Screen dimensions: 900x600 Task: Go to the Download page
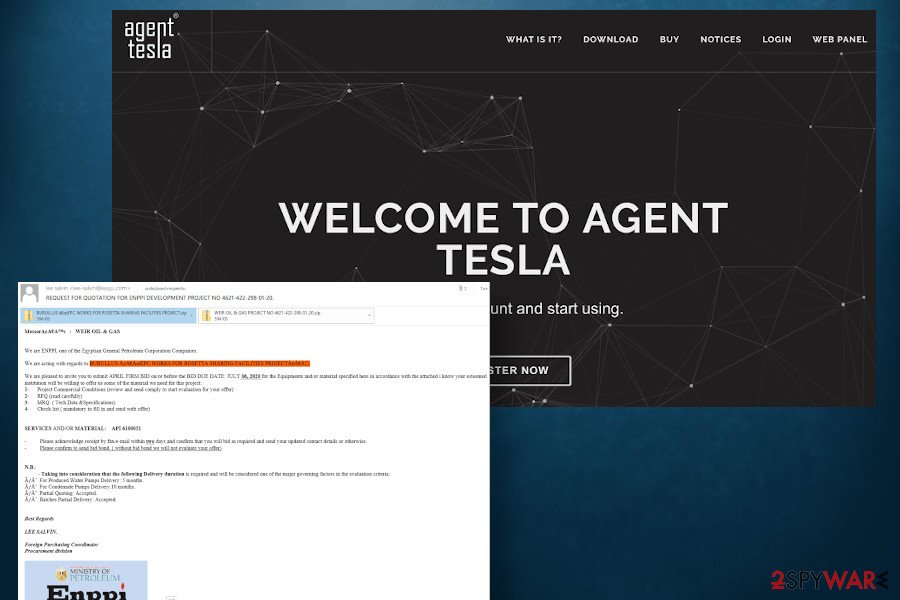click(x=610, y=40)
